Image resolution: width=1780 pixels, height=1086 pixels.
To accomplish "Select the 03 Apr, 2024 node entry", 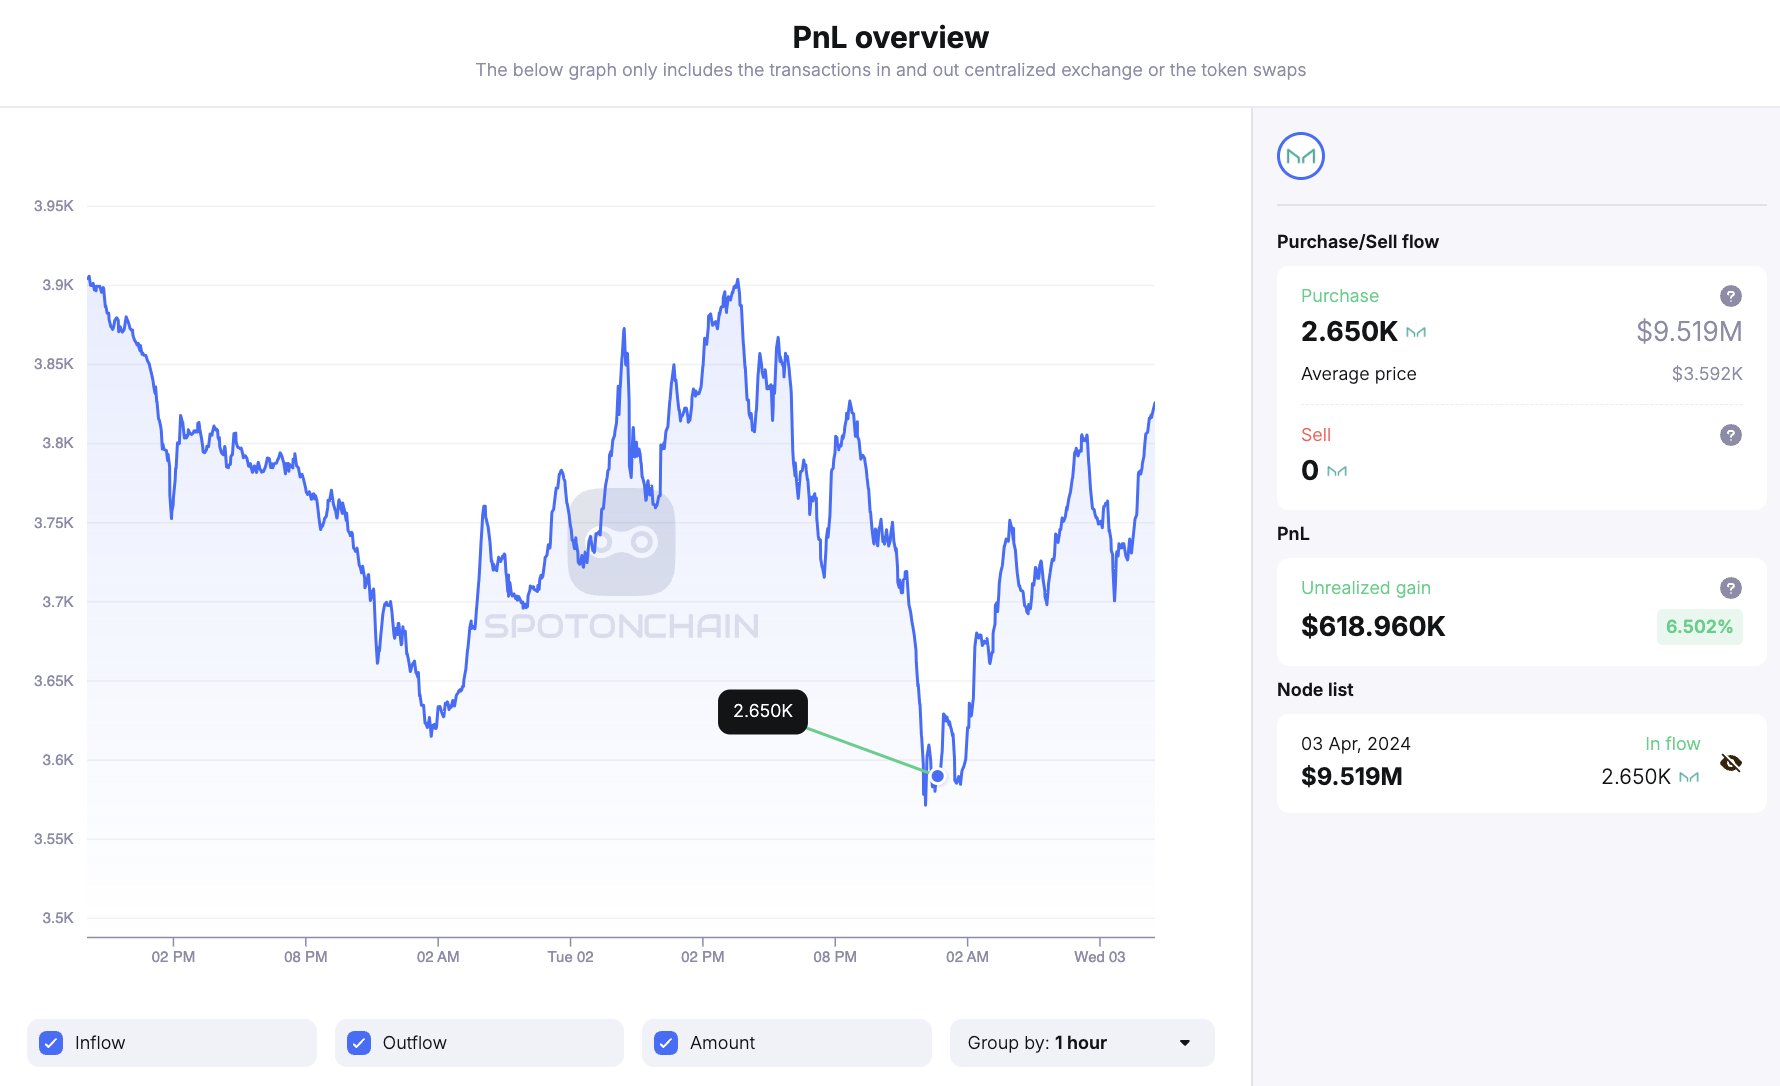I will click(x=1355, y=744).
